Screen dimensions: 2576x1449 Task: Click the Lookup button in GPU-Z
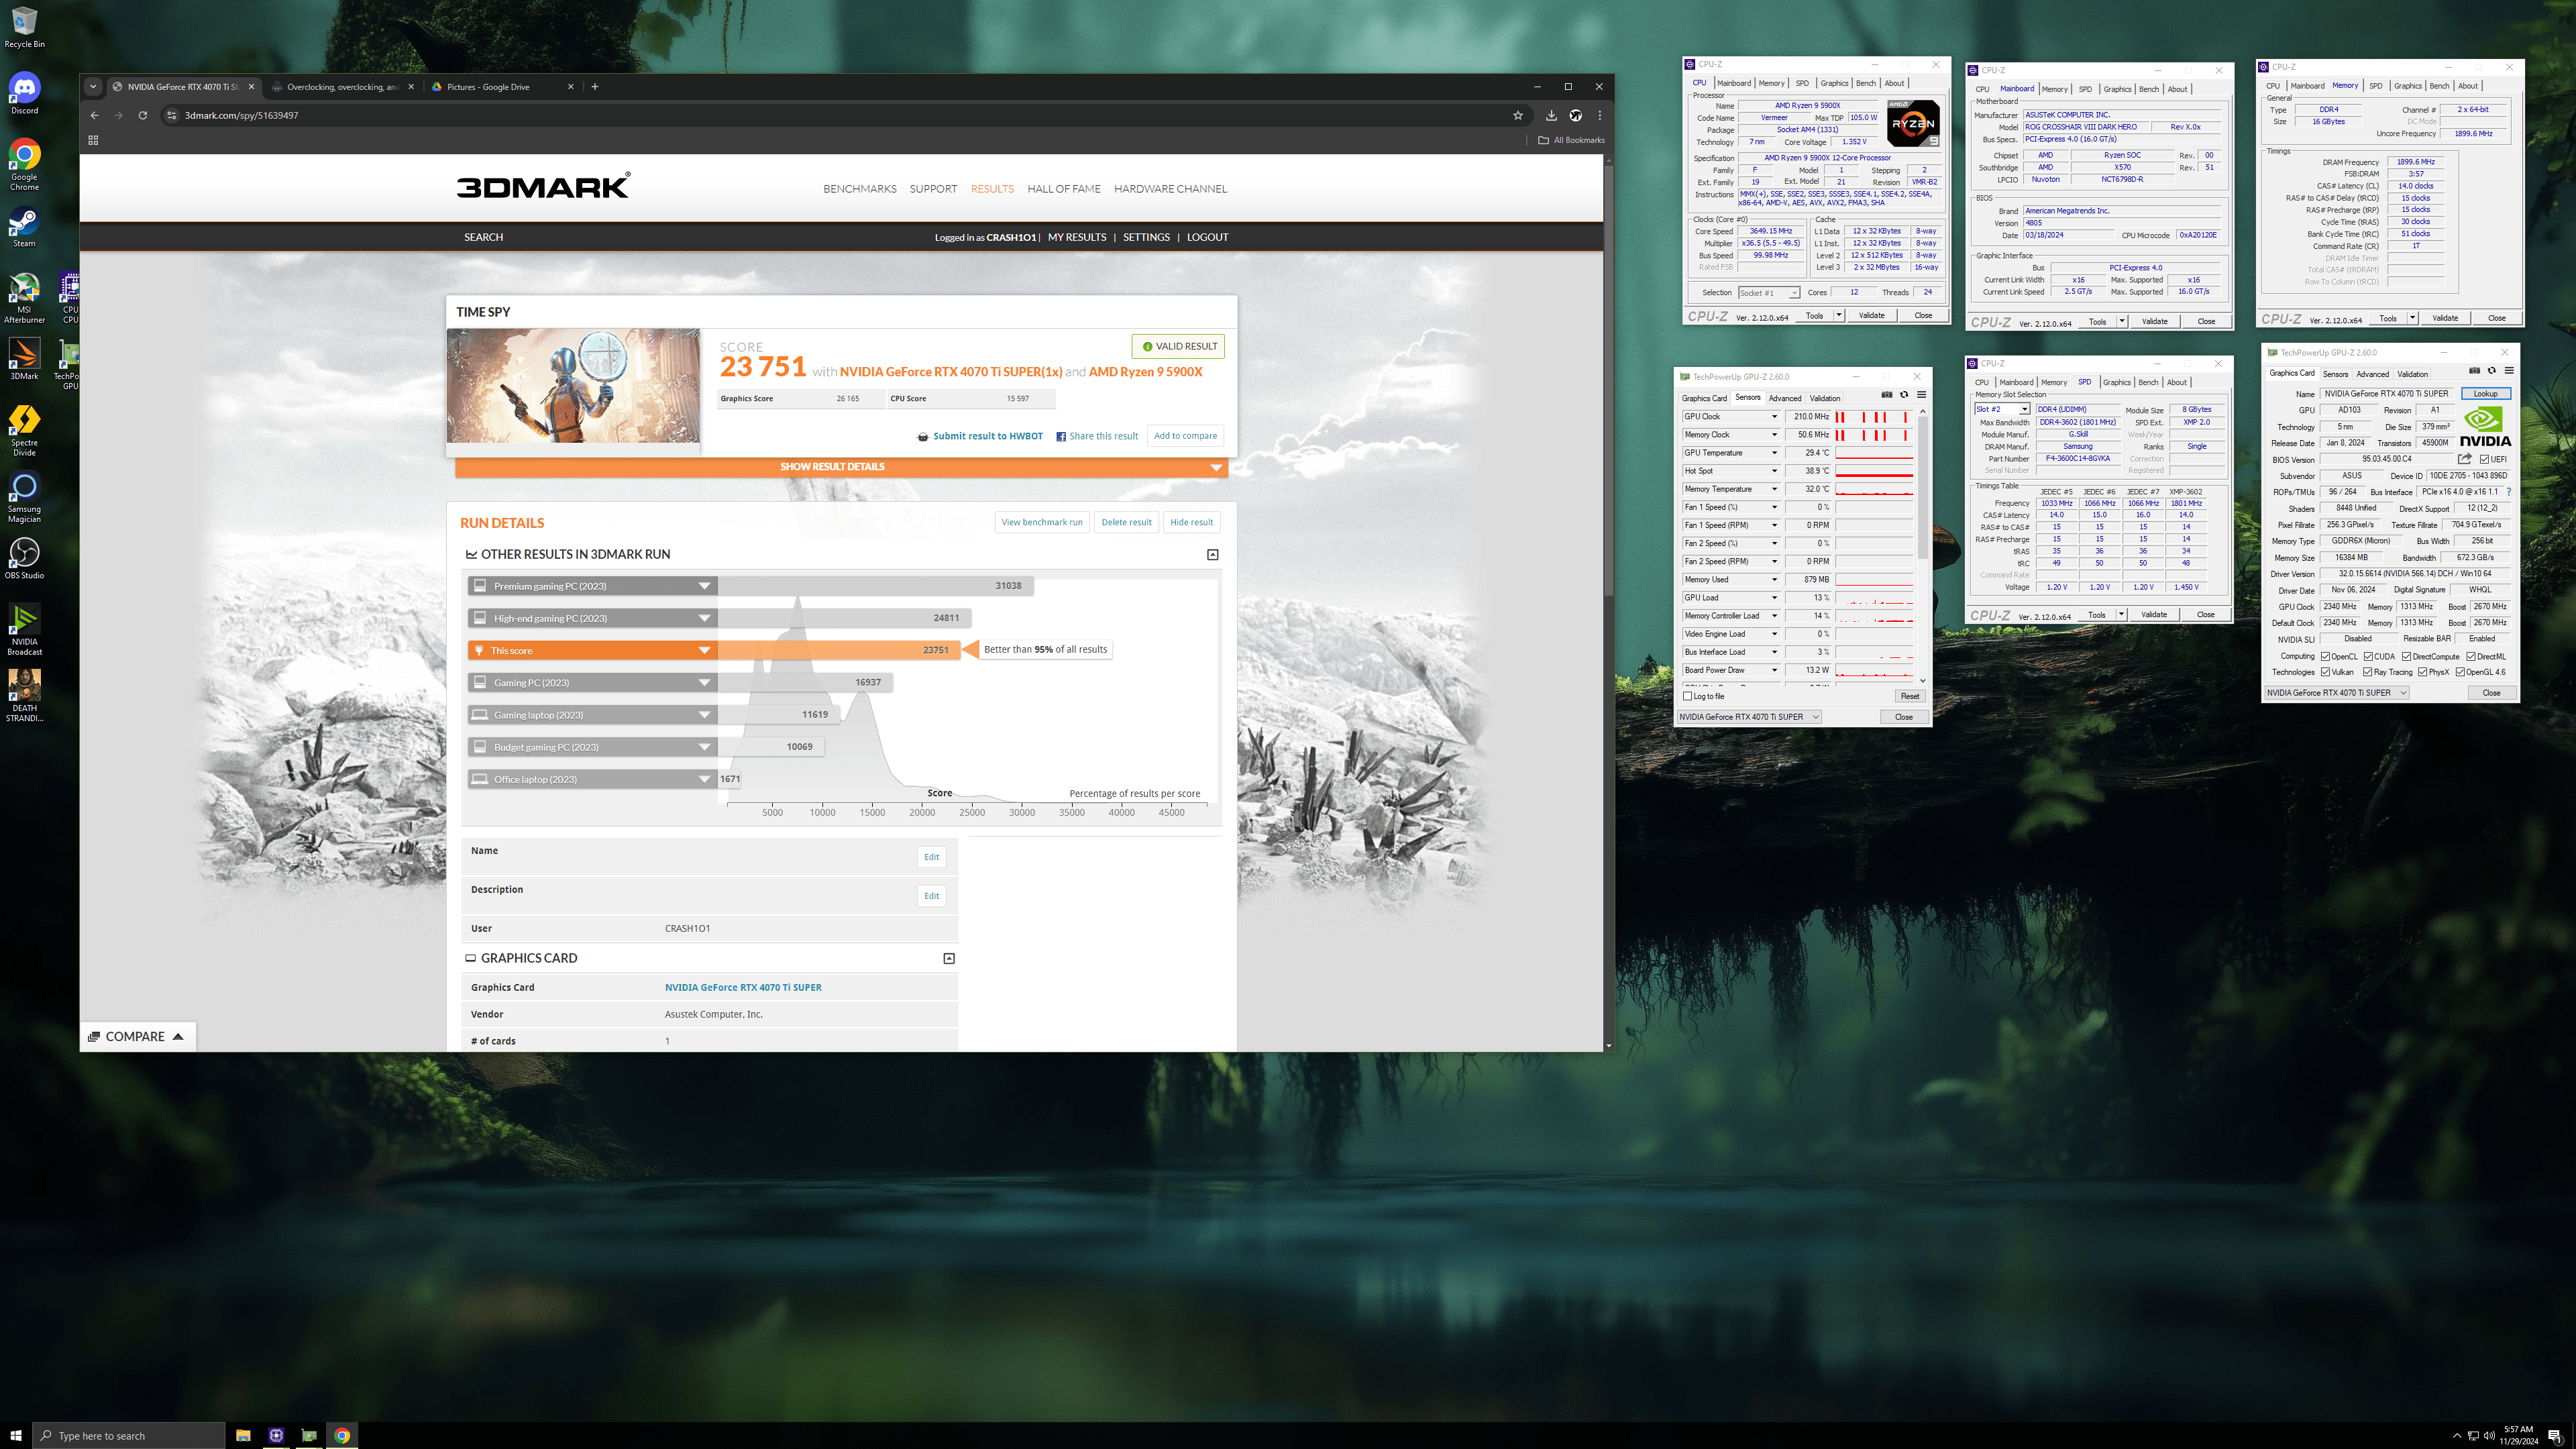click(x=2486, y=394)
